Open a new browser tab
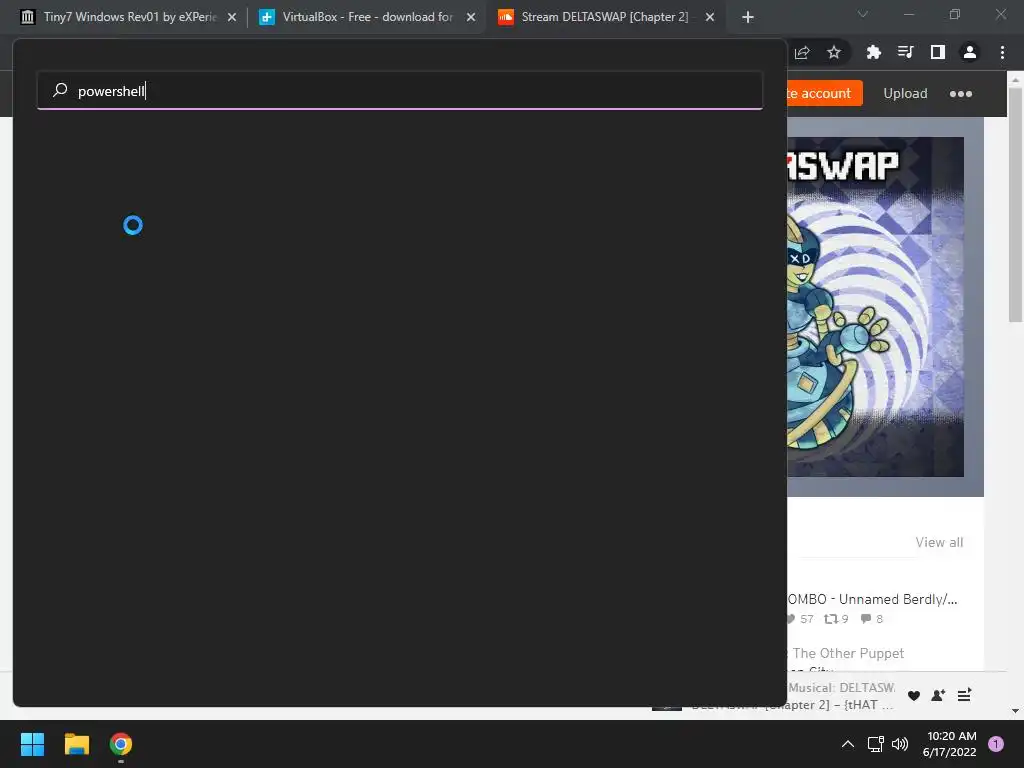 (748, 17)
